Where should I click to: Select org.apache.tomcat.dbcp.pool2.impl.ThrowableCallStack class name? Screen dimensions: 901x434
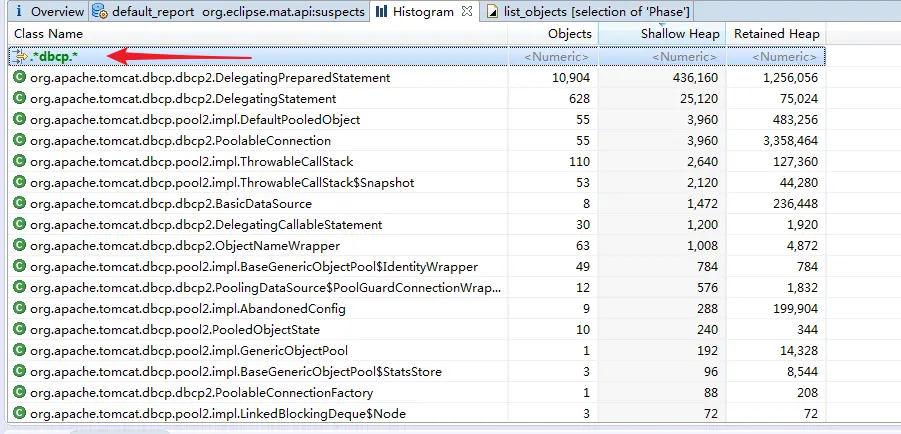191,162
